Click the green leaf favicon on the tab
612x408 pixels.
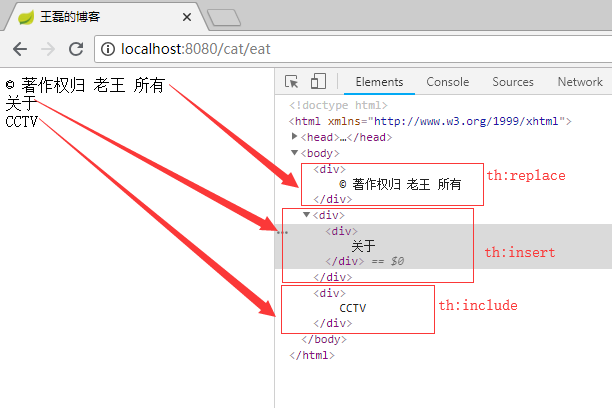click(26, 17)
